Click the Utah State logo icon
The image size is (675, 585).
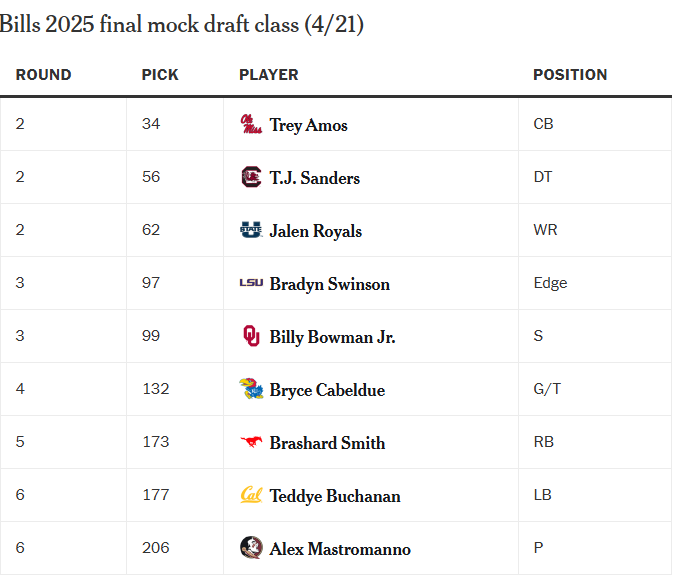[251, 230]
